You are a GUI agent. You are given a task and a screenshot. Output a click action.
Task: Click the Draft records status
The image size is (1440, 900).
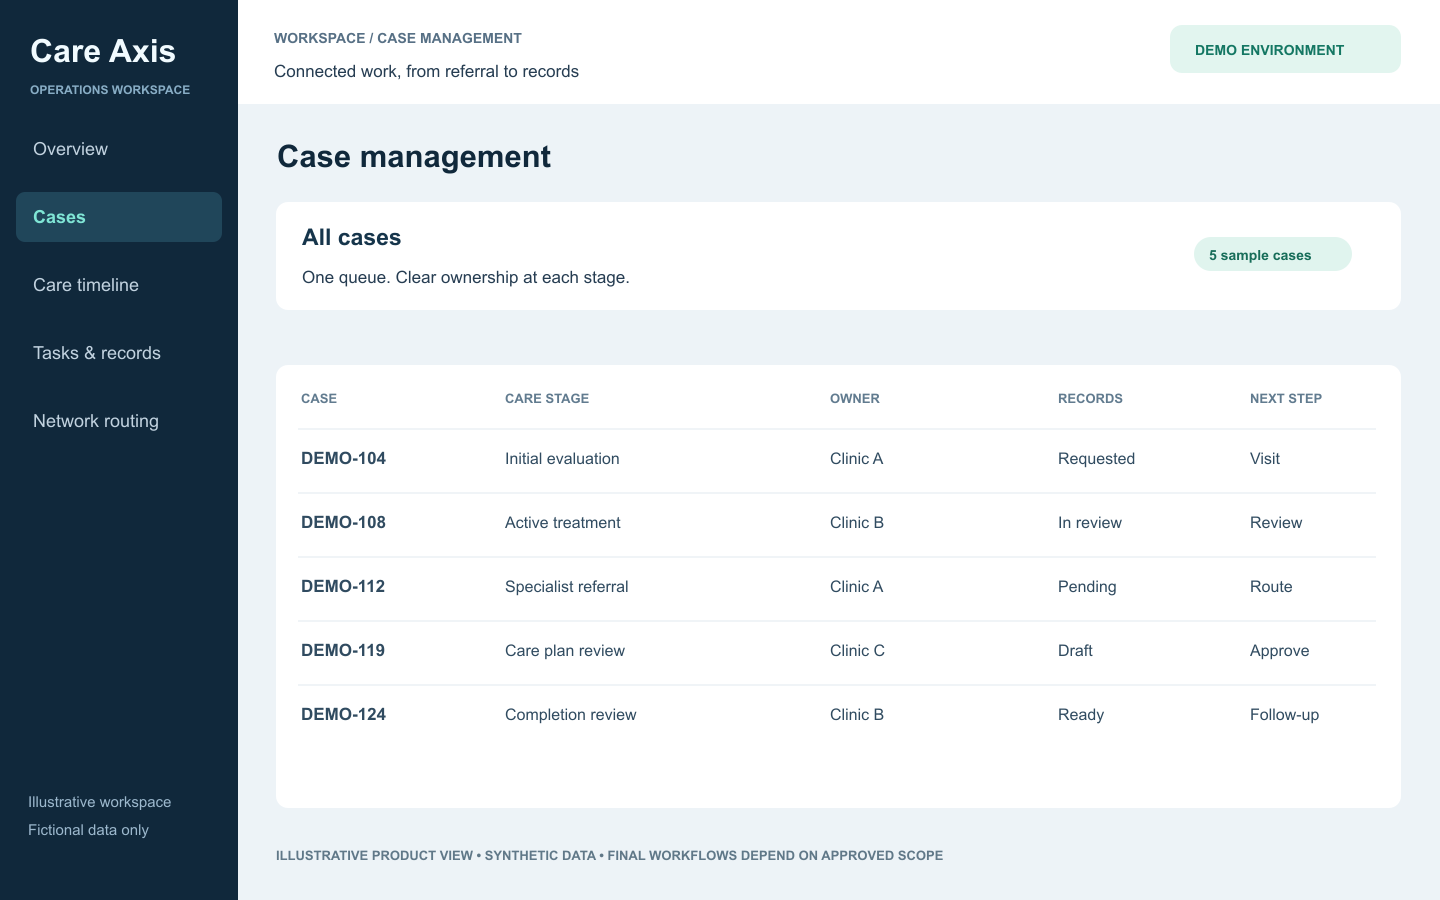pos(1075,650)
